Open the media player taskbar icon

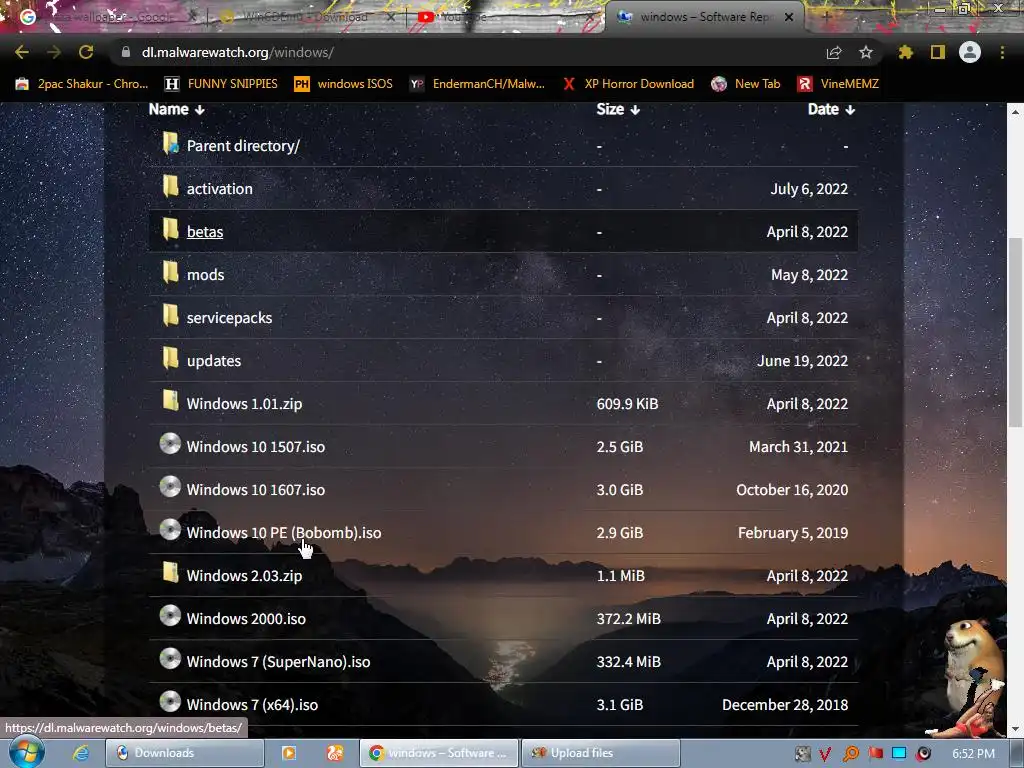click(289, 753)
